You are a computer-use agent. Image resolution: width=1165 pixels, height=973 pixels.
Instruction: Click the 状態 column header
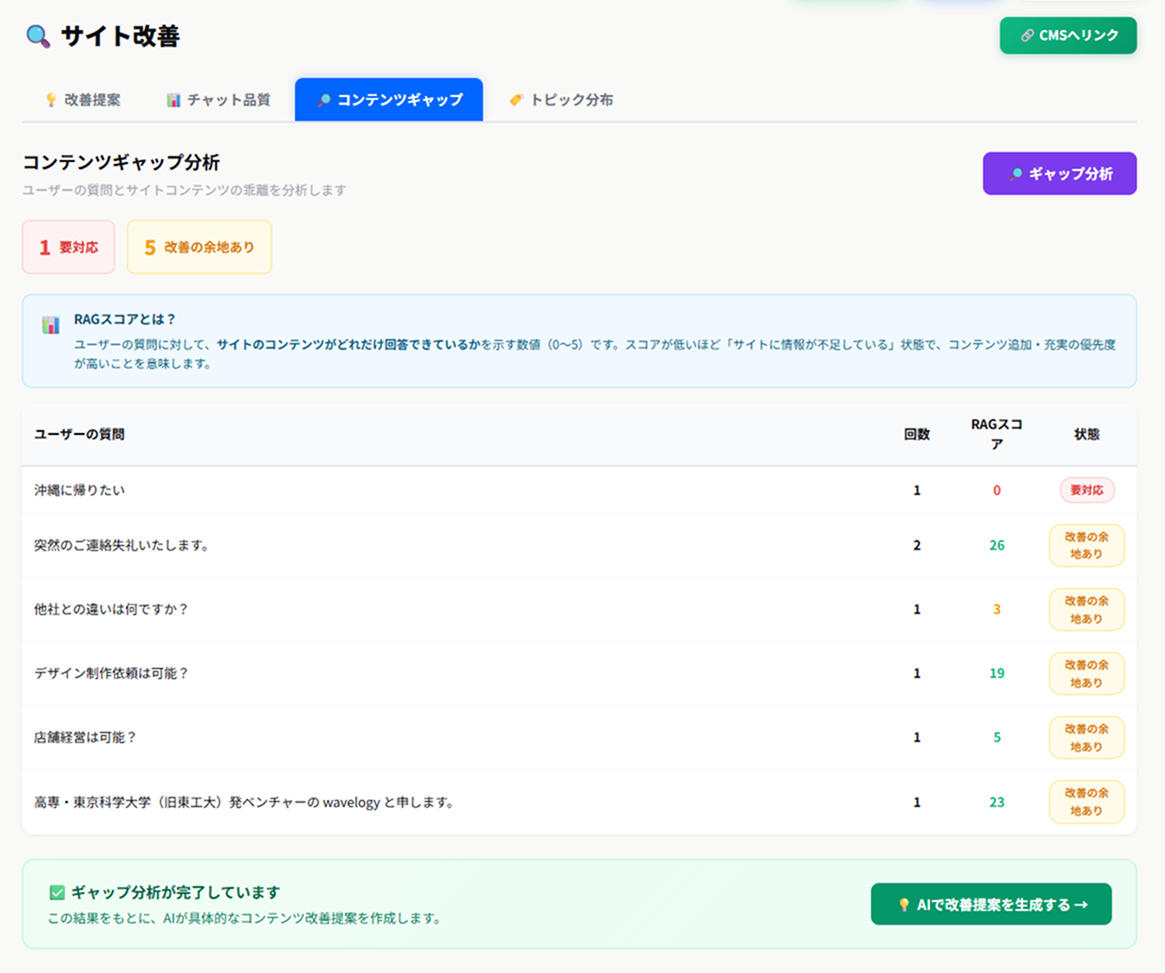[x=1086, y=435]
